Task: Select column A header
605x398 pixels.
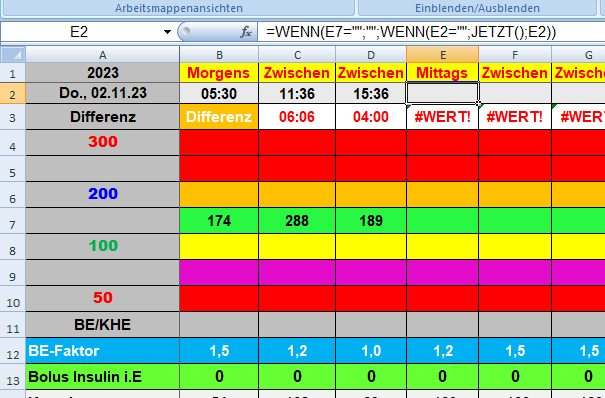Action: 103,55
